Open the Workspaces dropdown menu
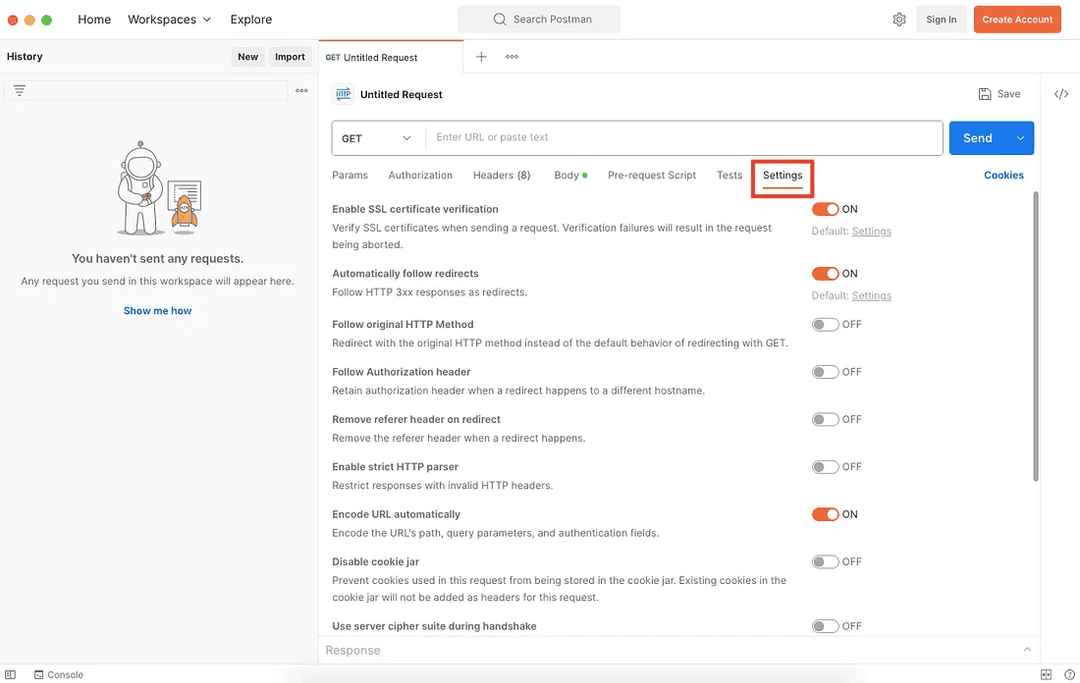 (x=169, y=19)
